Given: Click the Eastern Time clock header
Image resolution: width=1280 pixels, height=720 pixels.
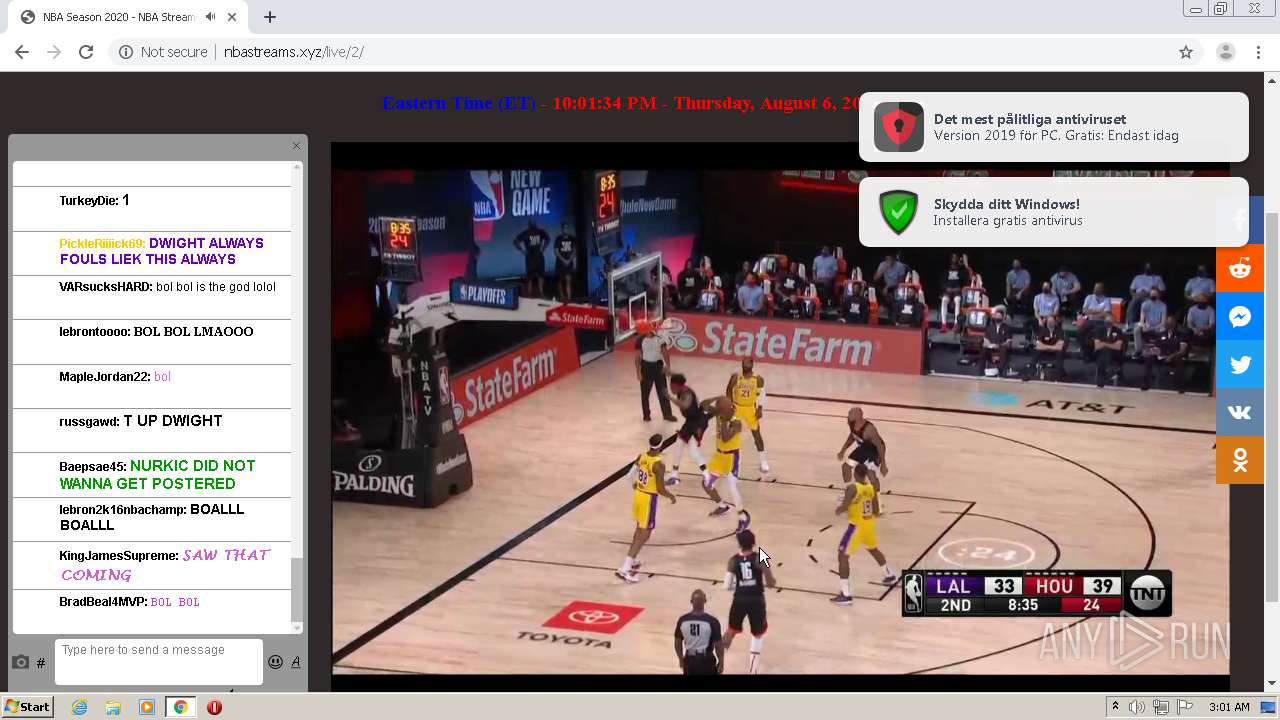Looking at the screenshot, I should click(620, 103).
